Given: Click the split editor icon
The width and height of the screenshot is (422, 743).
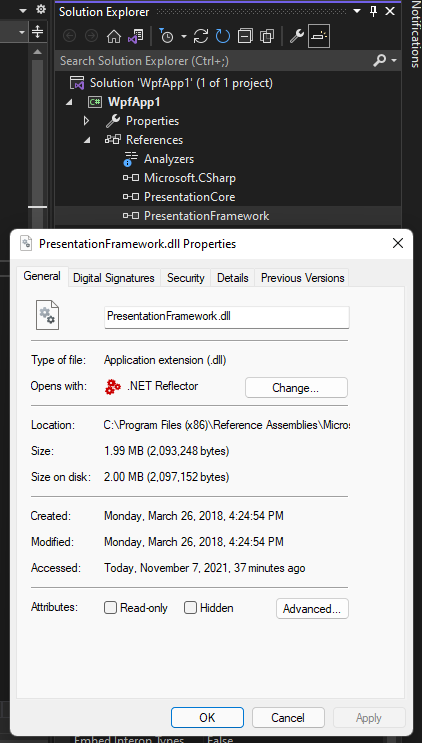Looking at the screenshot, I should point(37,32).
